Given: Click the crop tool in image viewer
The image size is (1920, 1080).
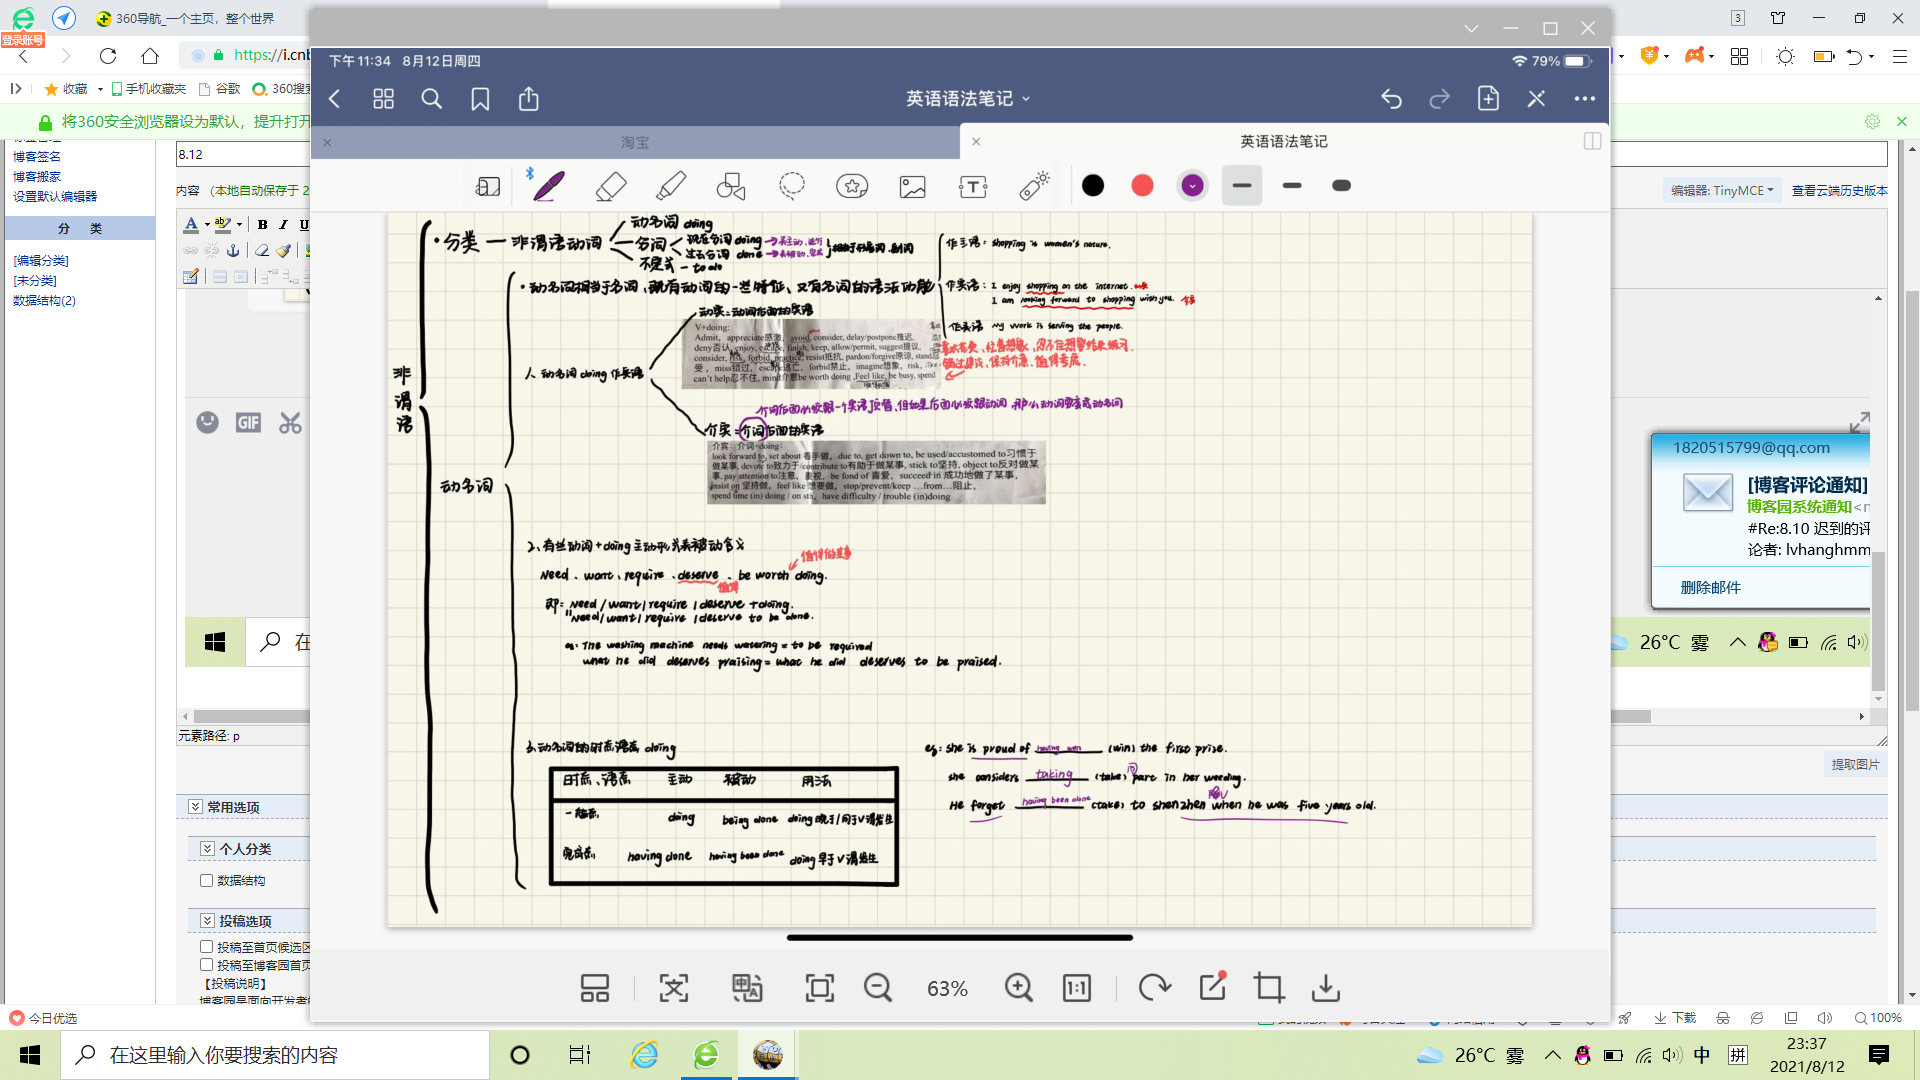Looking at the screenshot, I should pos(1268,988).
